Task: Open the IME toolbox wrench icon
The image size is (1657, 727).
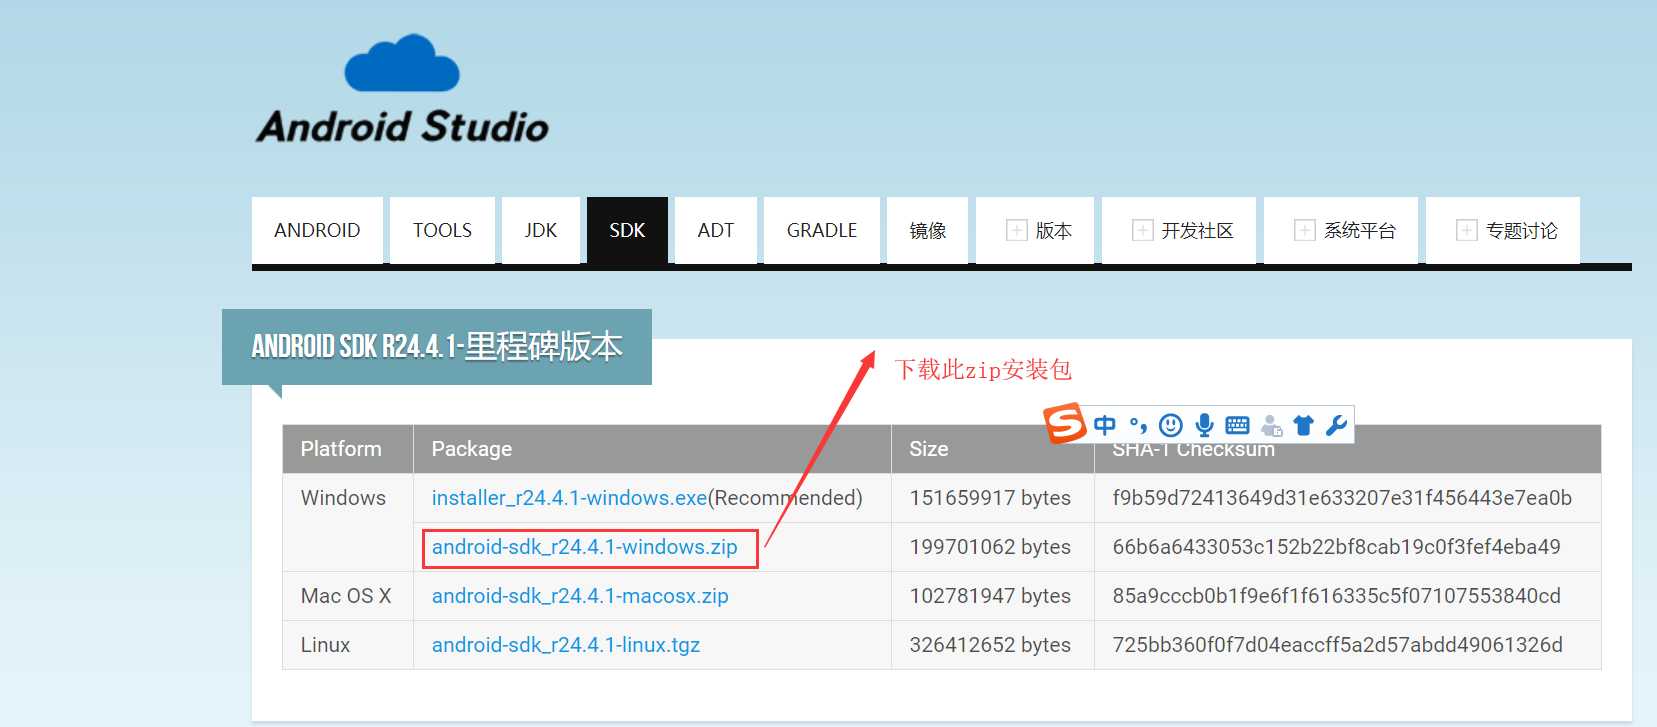Action: [1336, 425]
